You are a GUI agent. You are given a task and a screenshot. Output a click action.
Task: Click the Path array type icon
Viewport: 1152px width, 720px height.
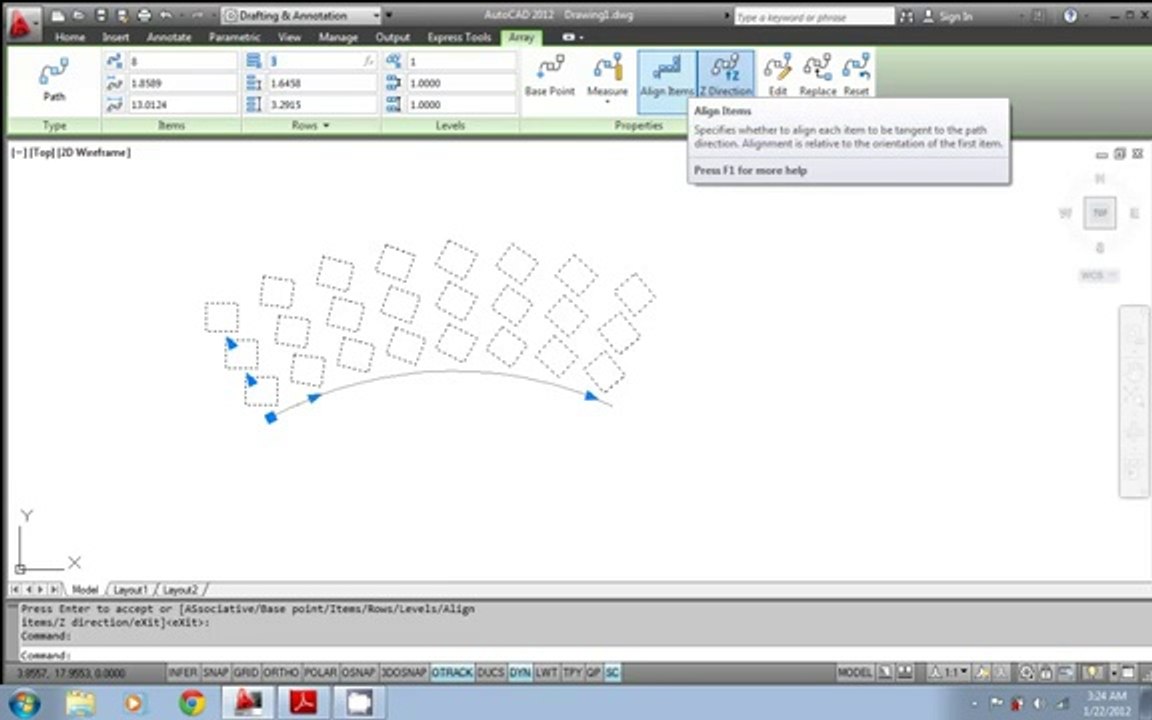tap(54, 80)
